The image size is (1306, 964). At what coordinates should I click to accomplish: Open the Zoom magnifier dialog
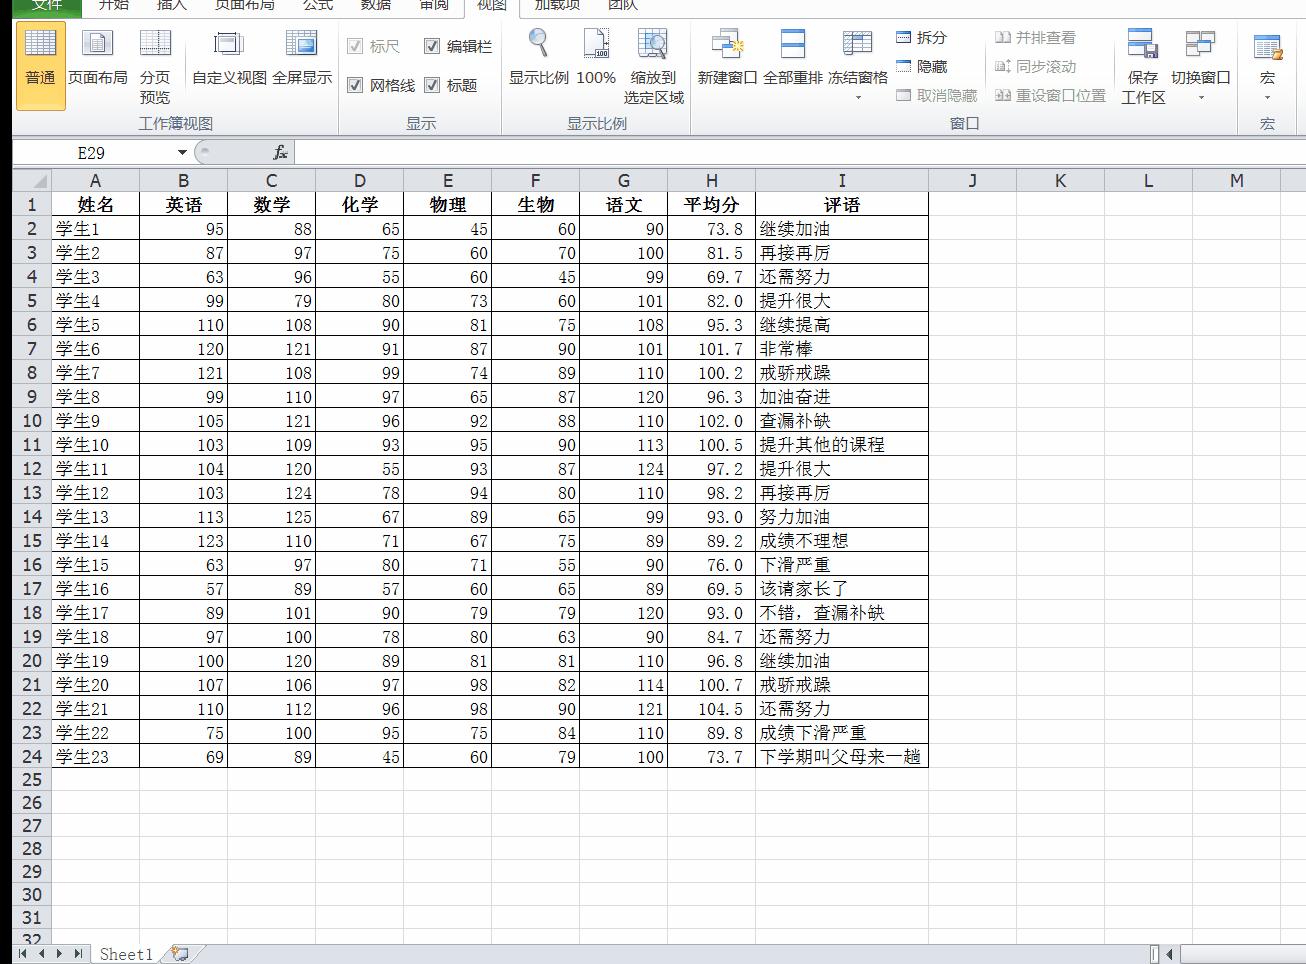538,45
